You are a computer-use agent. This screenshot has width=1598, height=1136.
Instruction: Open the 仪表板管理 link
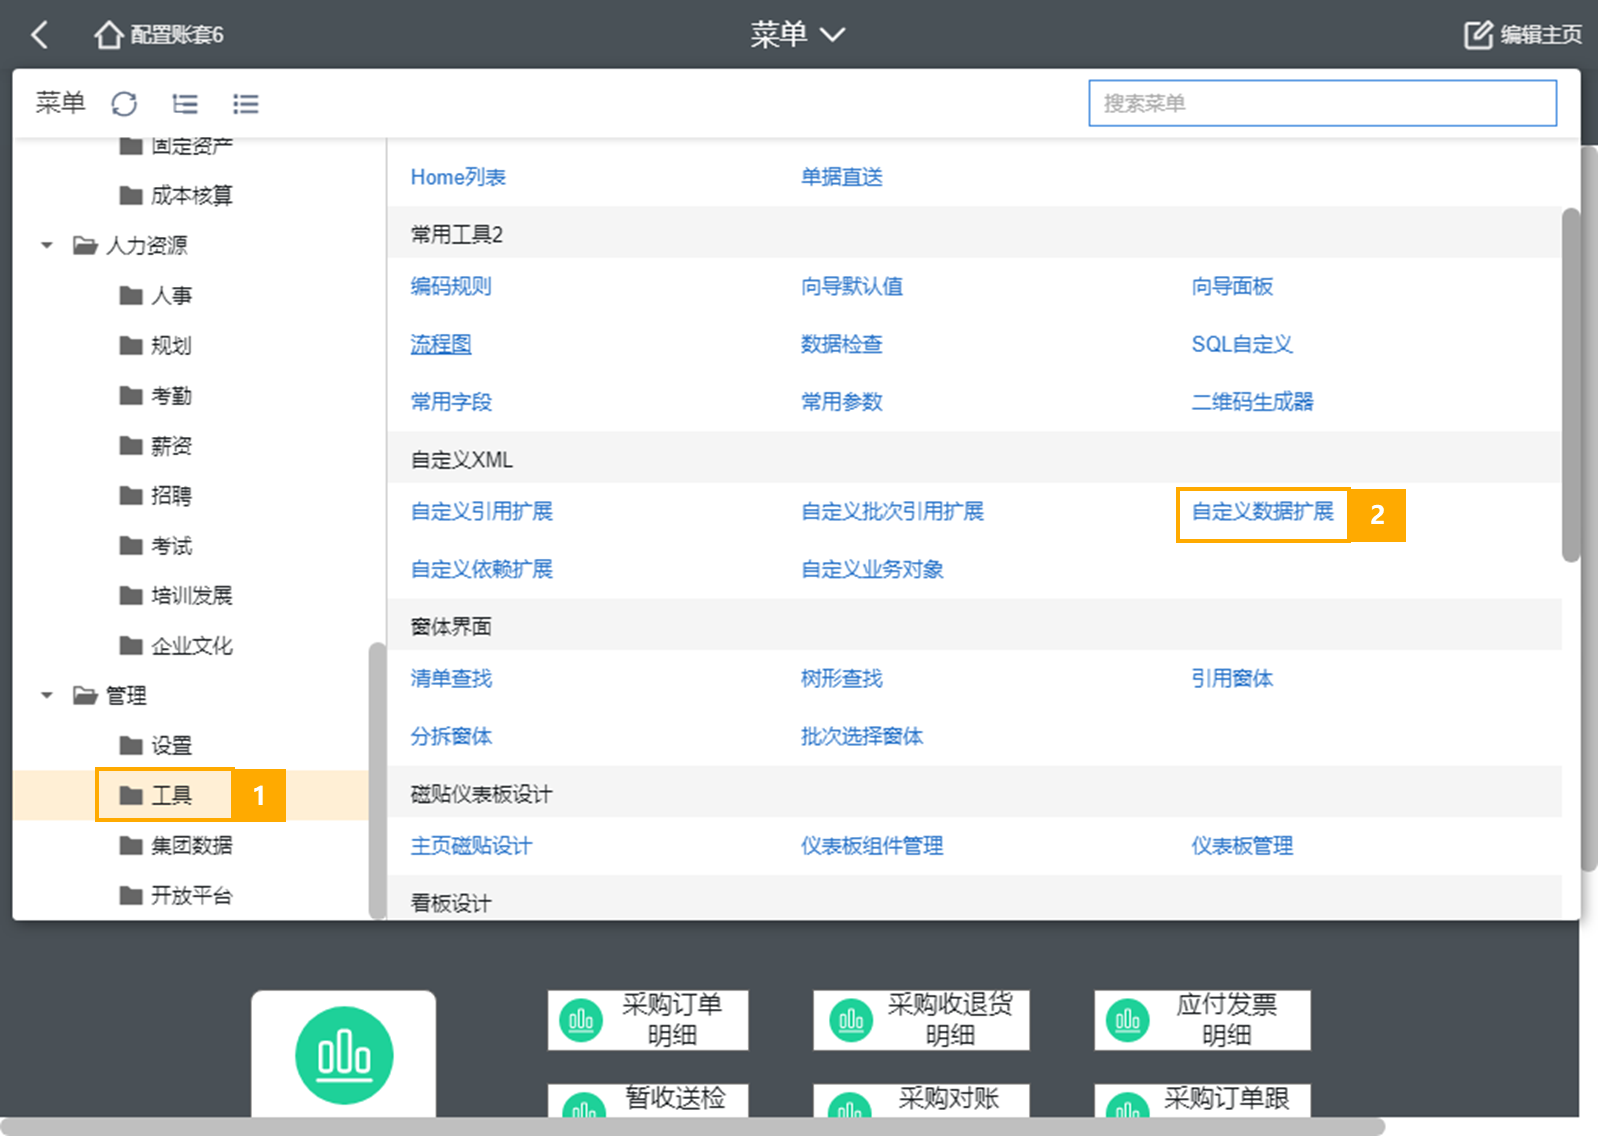[1242, 845]
